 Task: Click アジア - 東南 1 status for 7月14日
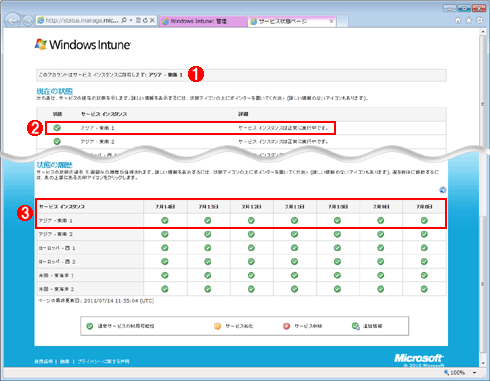[165, 220]
